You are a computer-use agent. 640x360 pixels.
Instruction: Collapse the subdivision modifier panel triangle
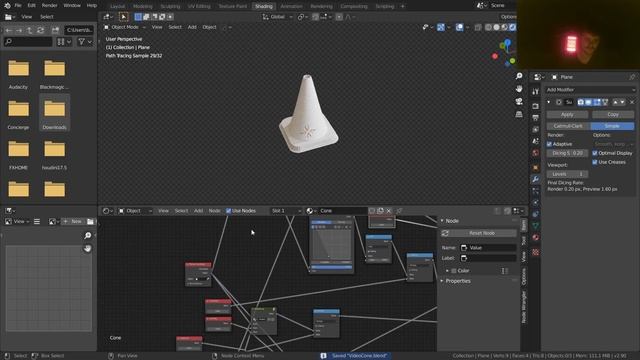click(x=549, y=102)
